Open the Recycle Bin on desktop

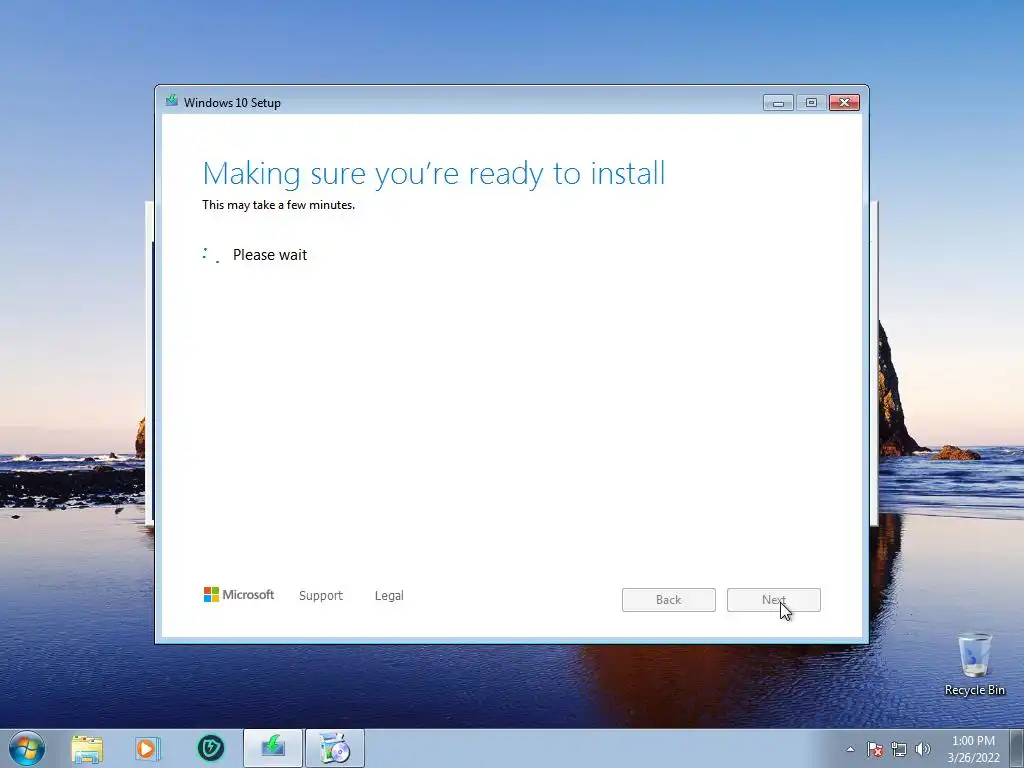[x=974, y=664]
